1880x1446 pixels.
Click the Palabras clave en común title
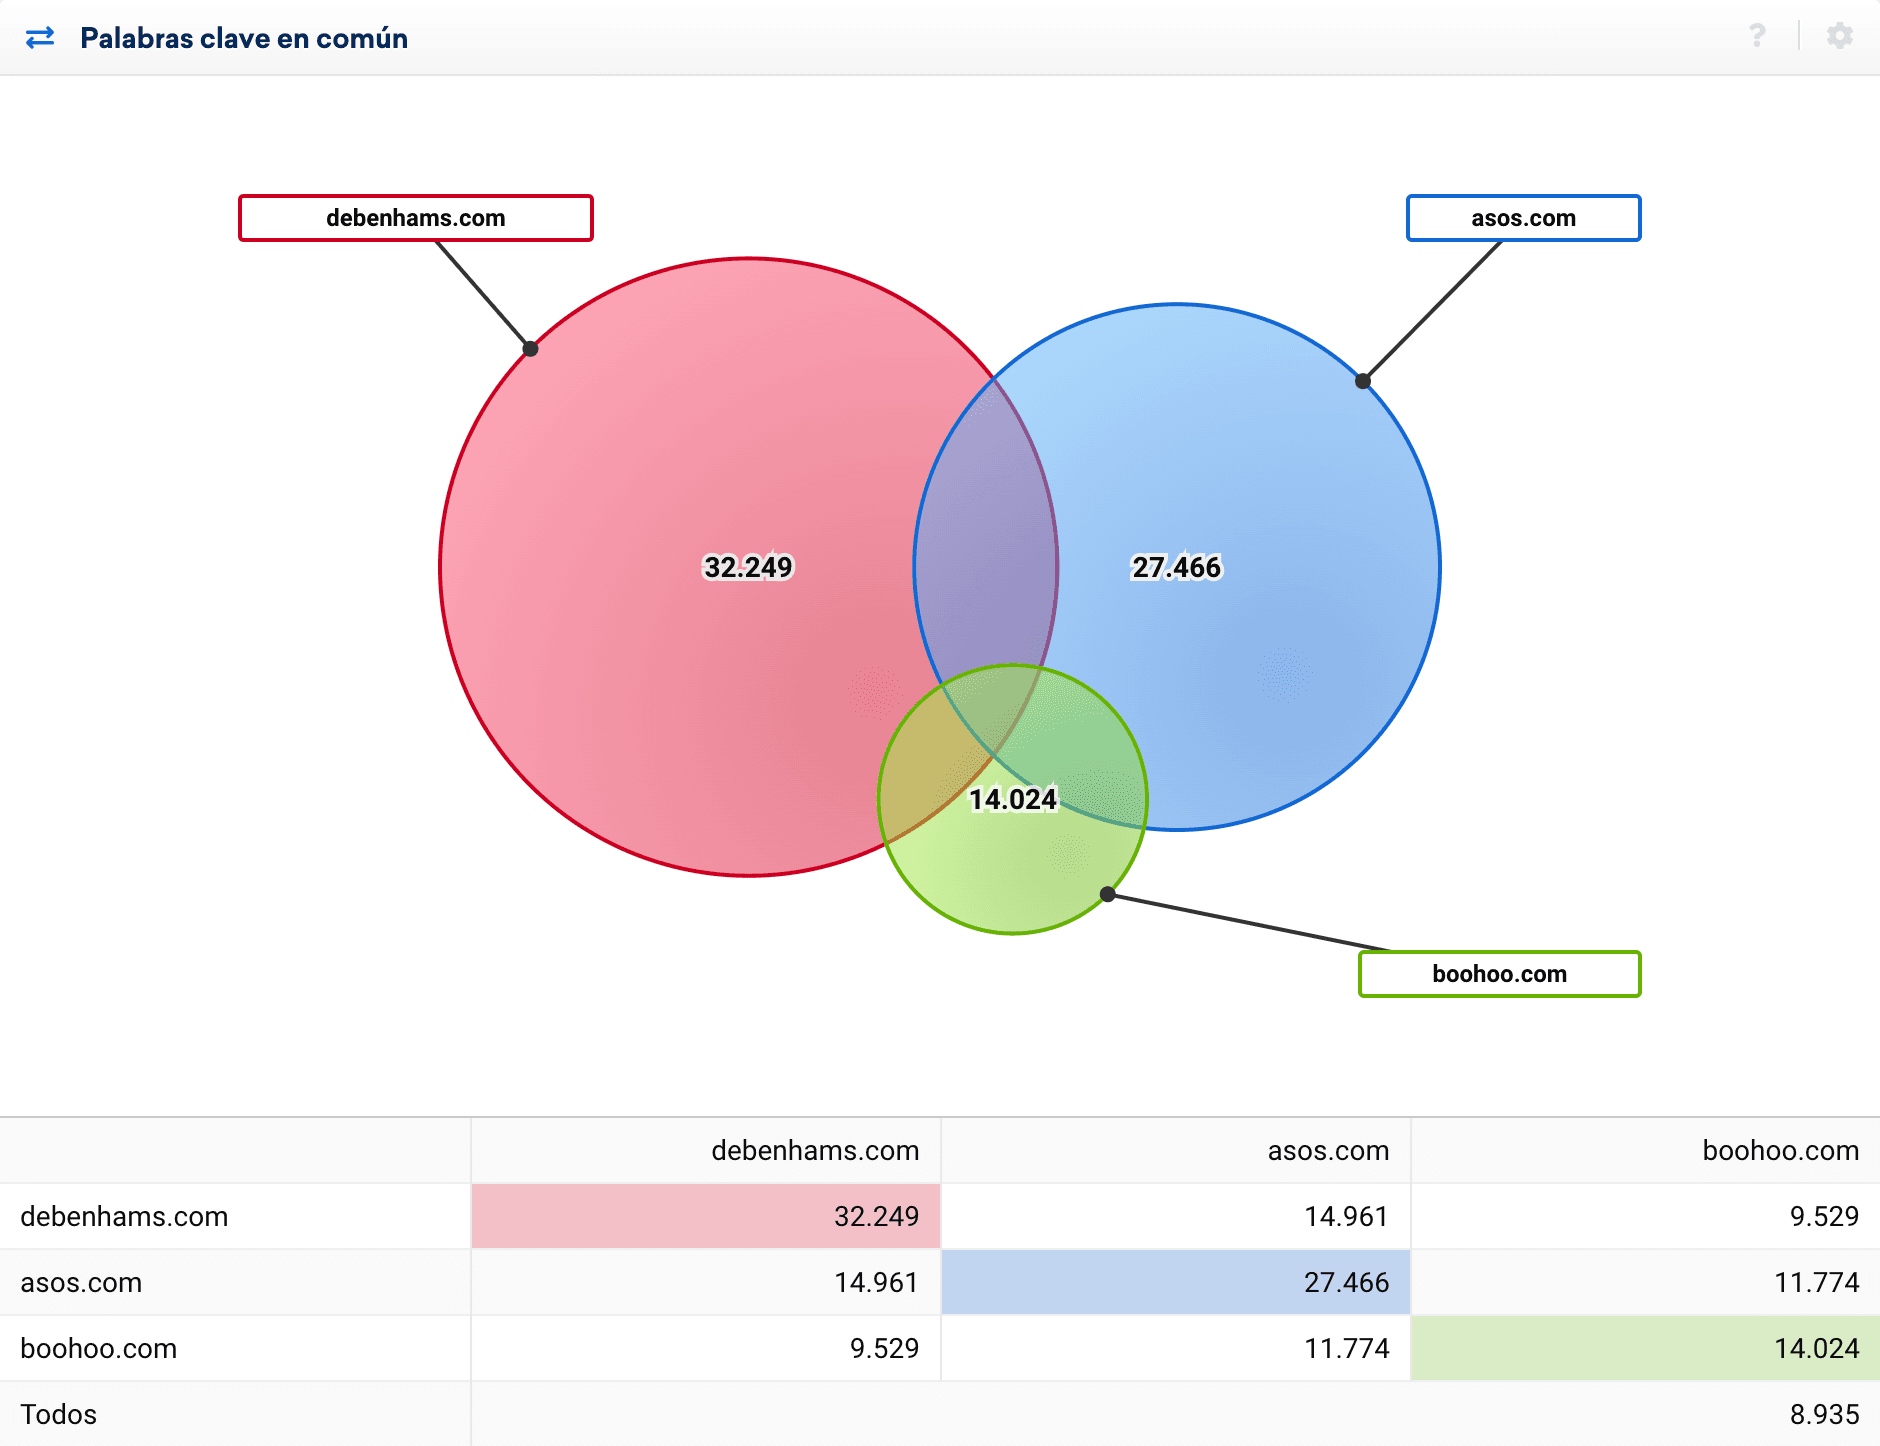(244, 38)
